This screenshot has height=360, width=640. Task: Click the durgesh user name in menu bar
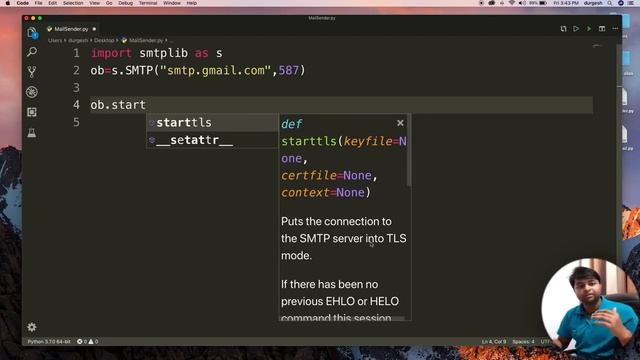[x=593, y=3]
